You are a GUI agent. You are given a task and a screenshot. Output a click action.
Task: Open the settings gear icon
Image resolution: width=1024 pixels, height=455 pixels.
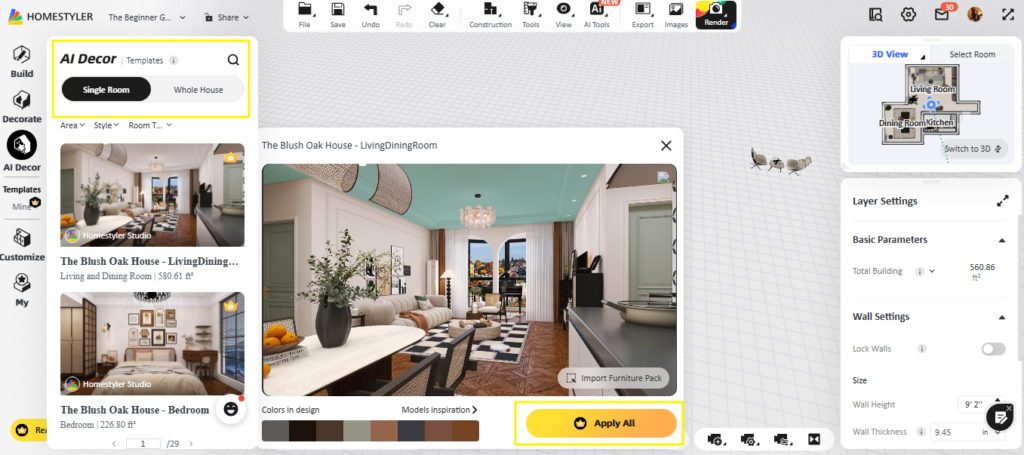point(908,14)
